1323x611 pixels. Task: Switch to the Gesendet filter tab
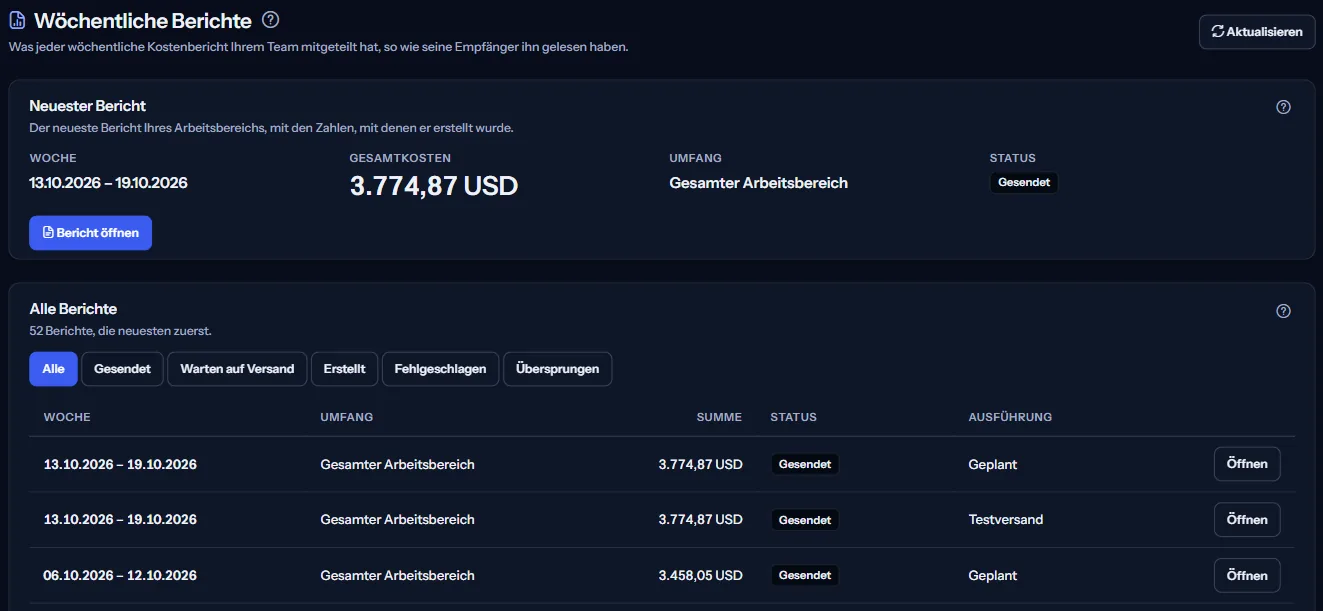122,369
